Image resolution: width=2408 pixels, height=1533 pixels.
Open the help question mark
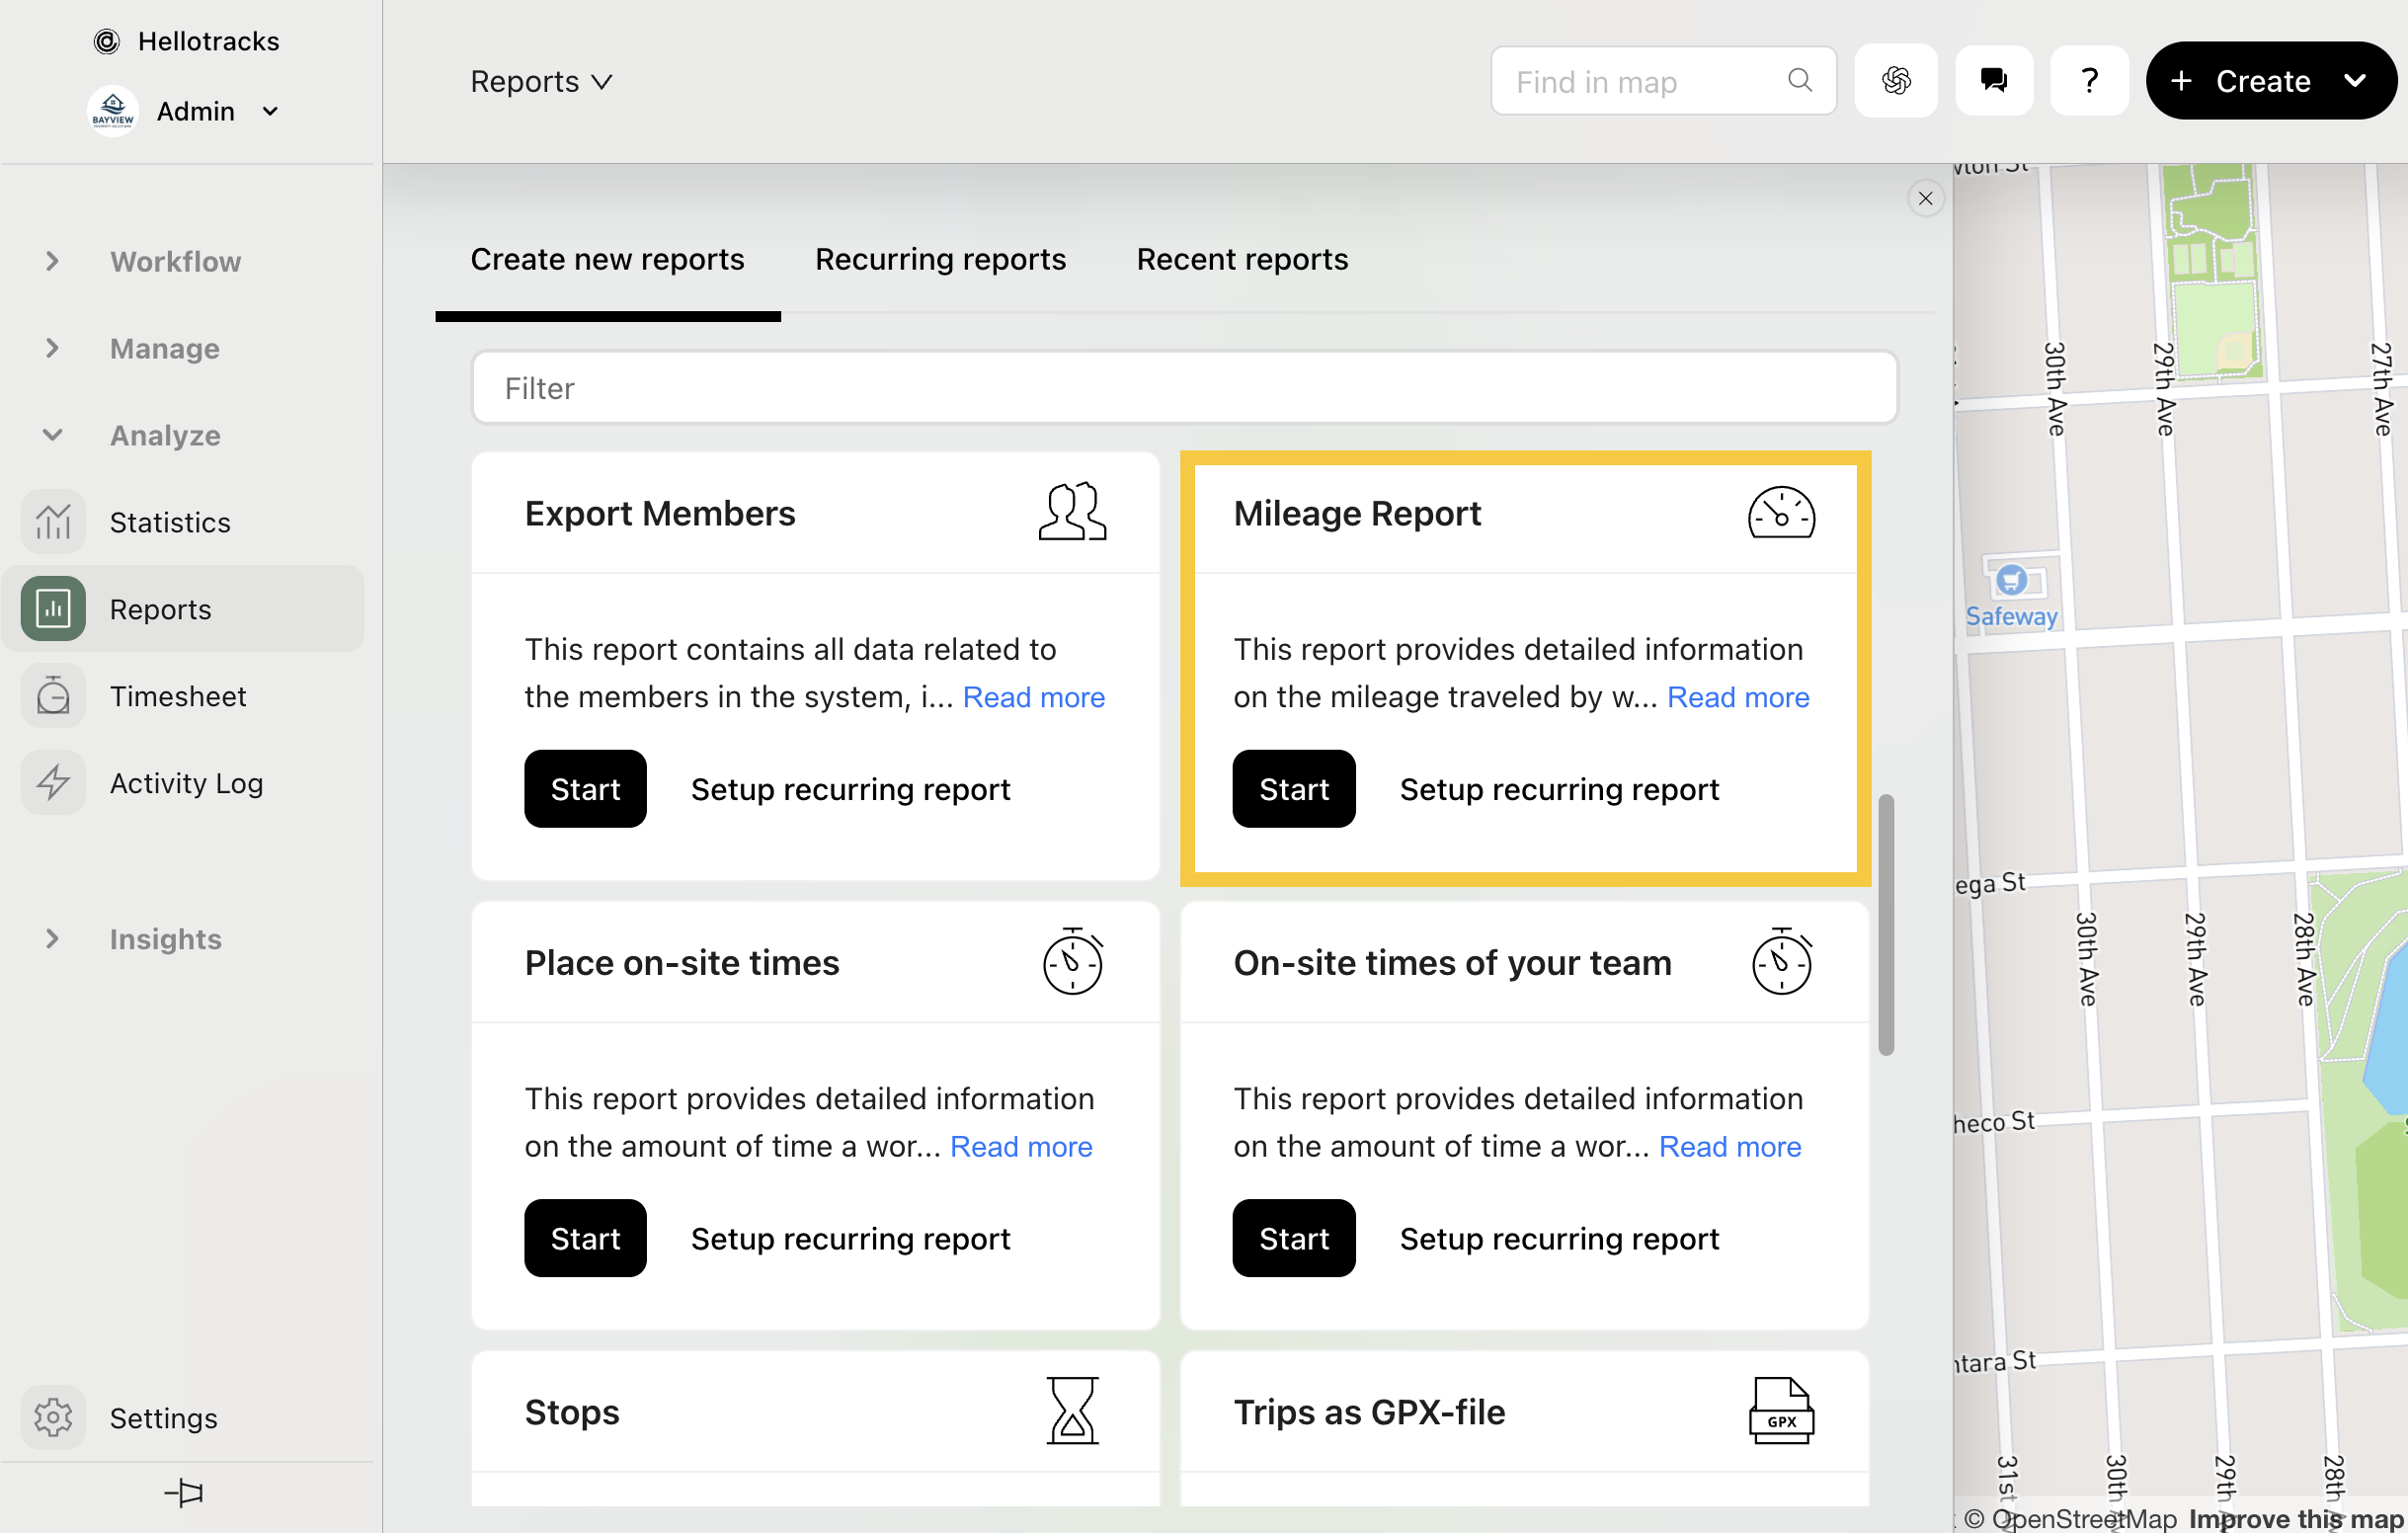coord(2090,81)
